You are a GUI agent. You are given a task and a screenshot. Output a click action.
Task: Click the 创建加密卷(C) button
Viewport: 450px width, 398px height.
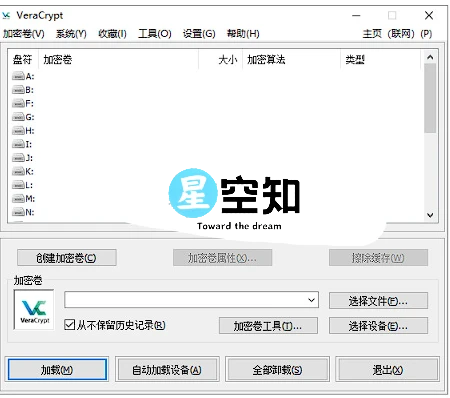(67, 258)
